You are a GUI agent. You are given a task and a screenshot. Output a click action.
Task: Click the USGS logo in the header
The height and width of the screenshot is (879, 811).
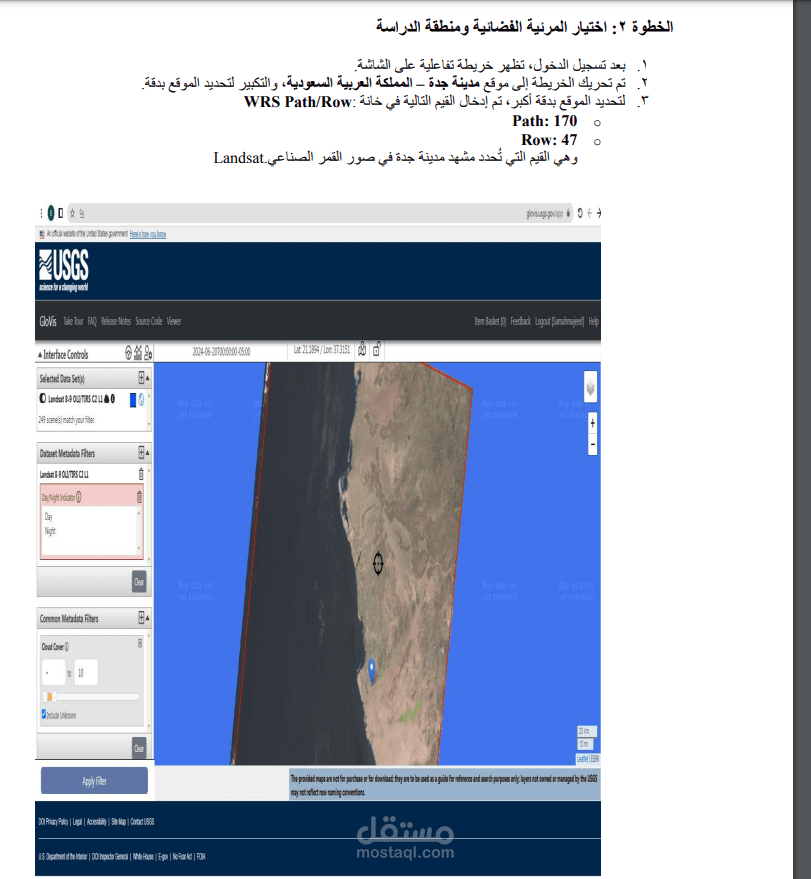(x=63, y=270)
